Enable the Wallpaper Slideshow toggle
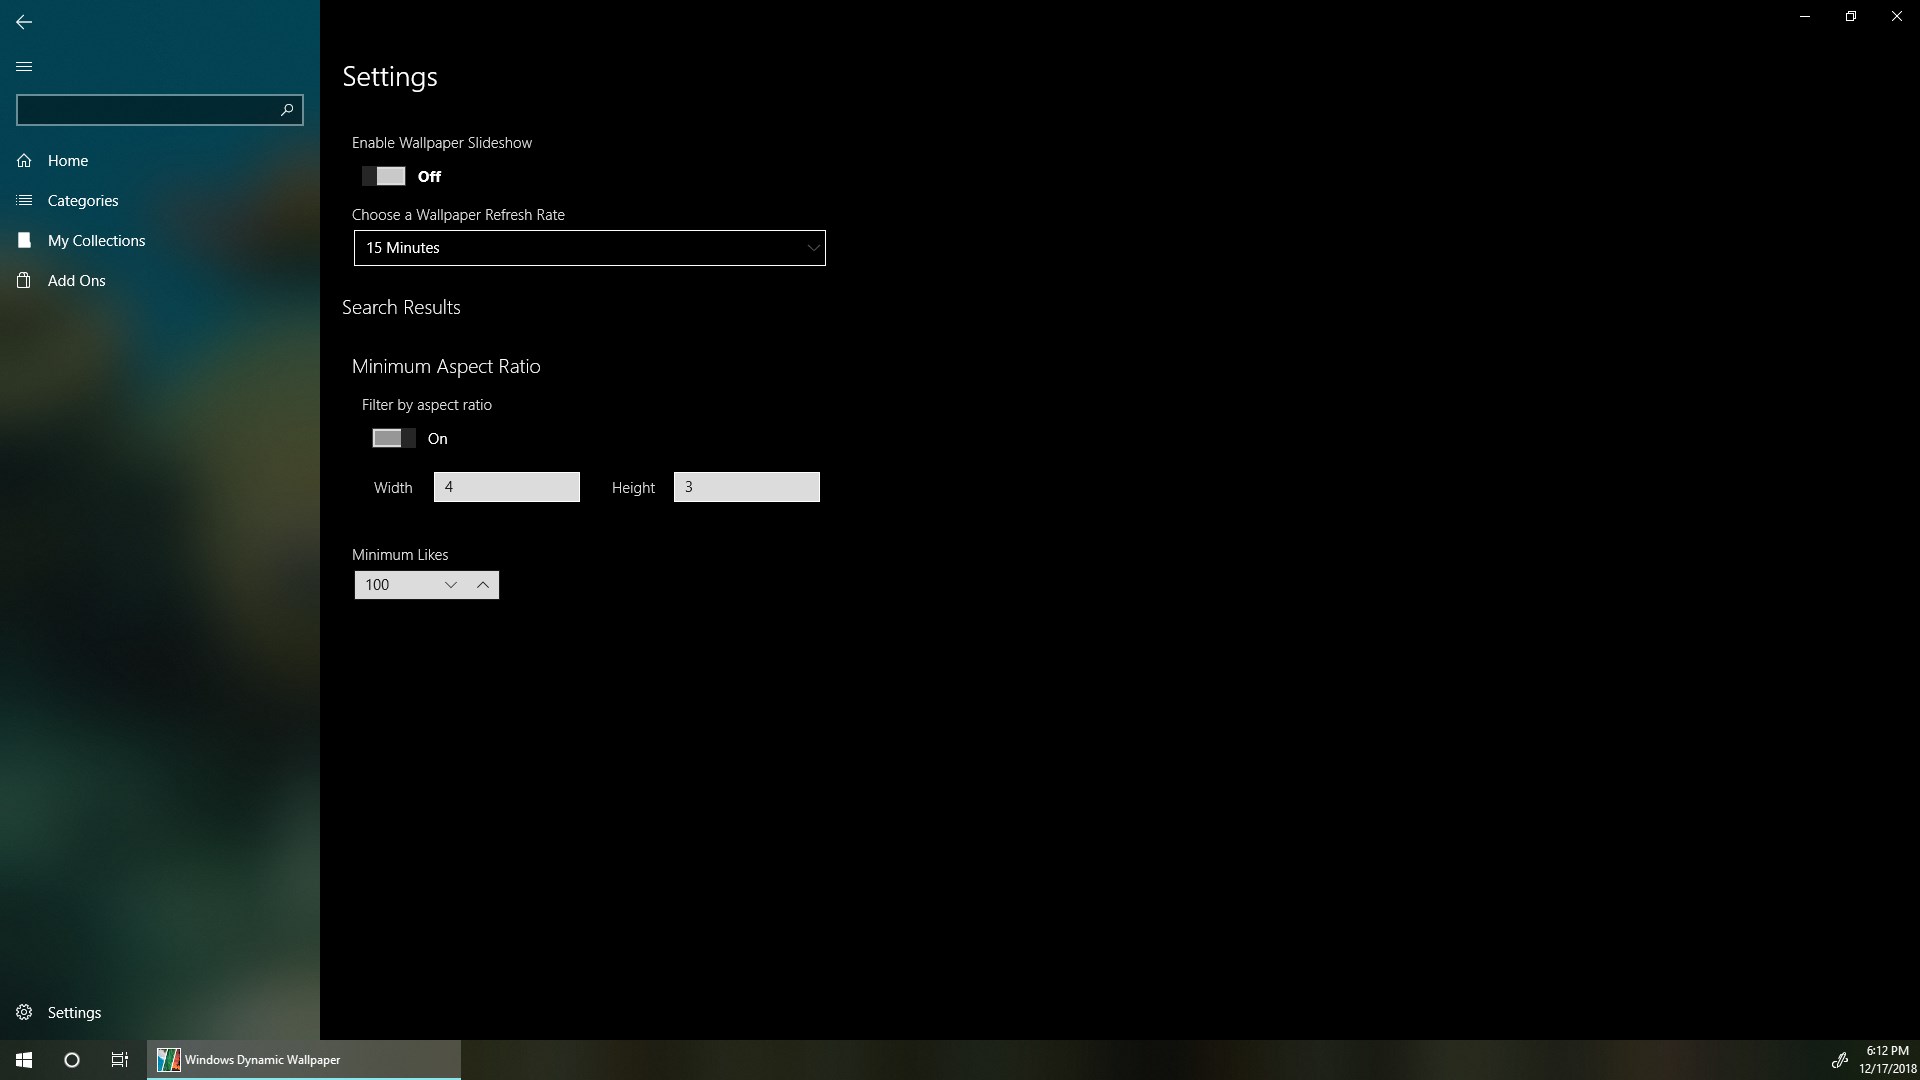Viewport: 1920px width, 1080px height. tap(384, 176)
